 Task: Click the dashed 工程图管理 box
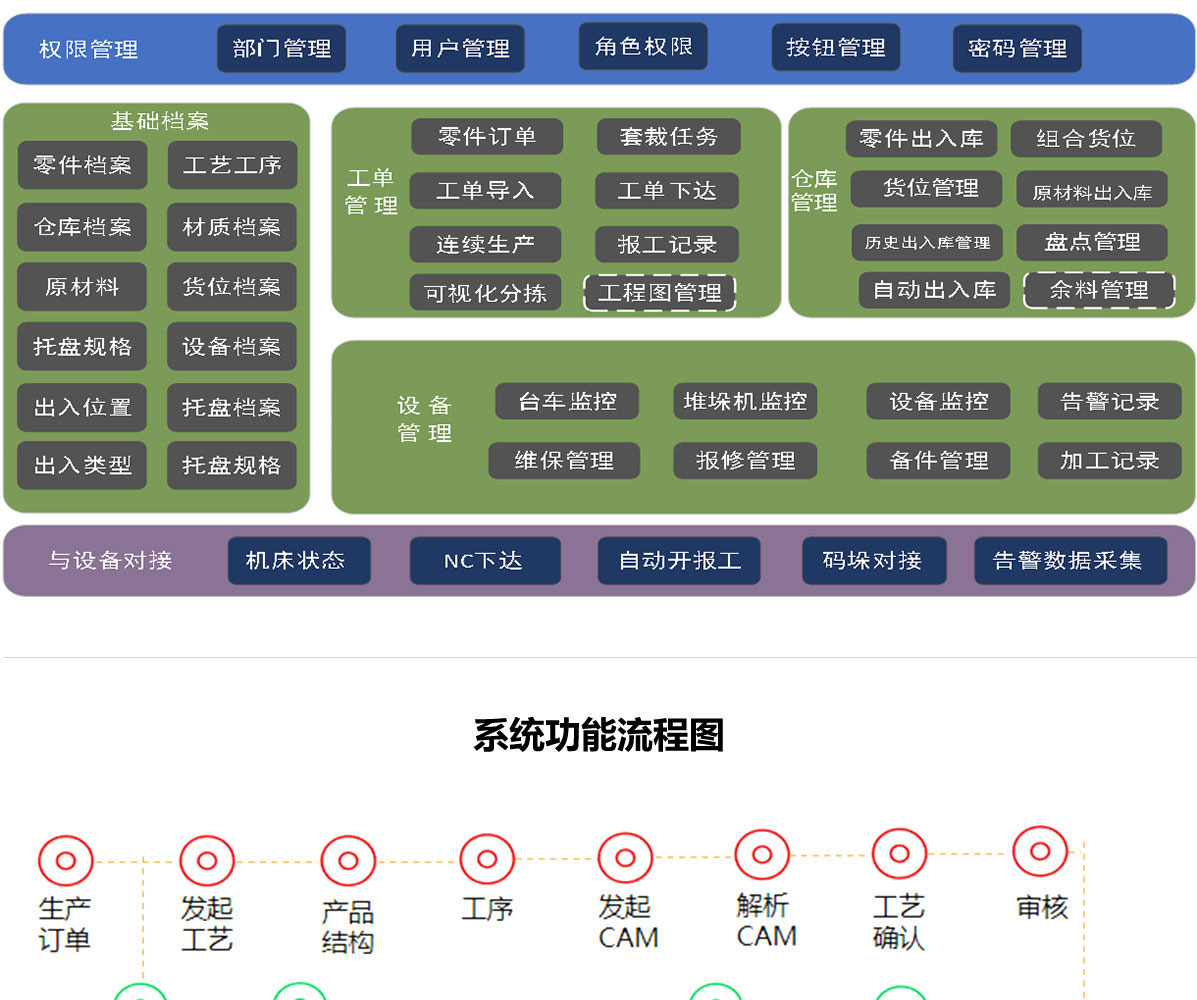659,293
